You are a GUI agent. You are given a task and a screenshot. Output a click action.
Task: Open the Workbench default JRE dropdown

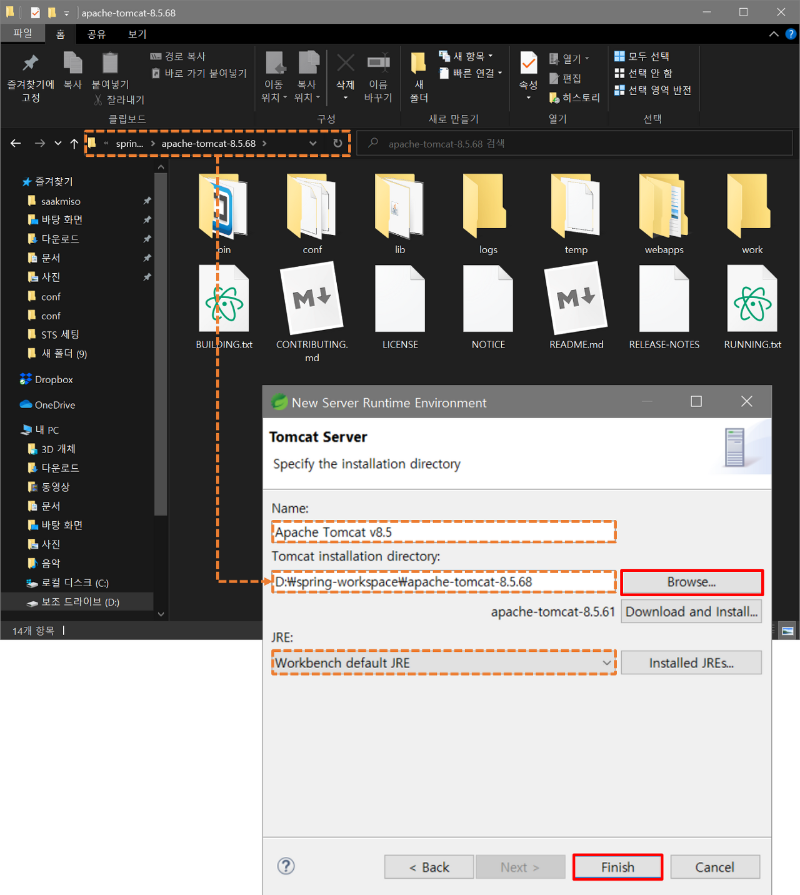pyautogui.click(x=443, y=663)
